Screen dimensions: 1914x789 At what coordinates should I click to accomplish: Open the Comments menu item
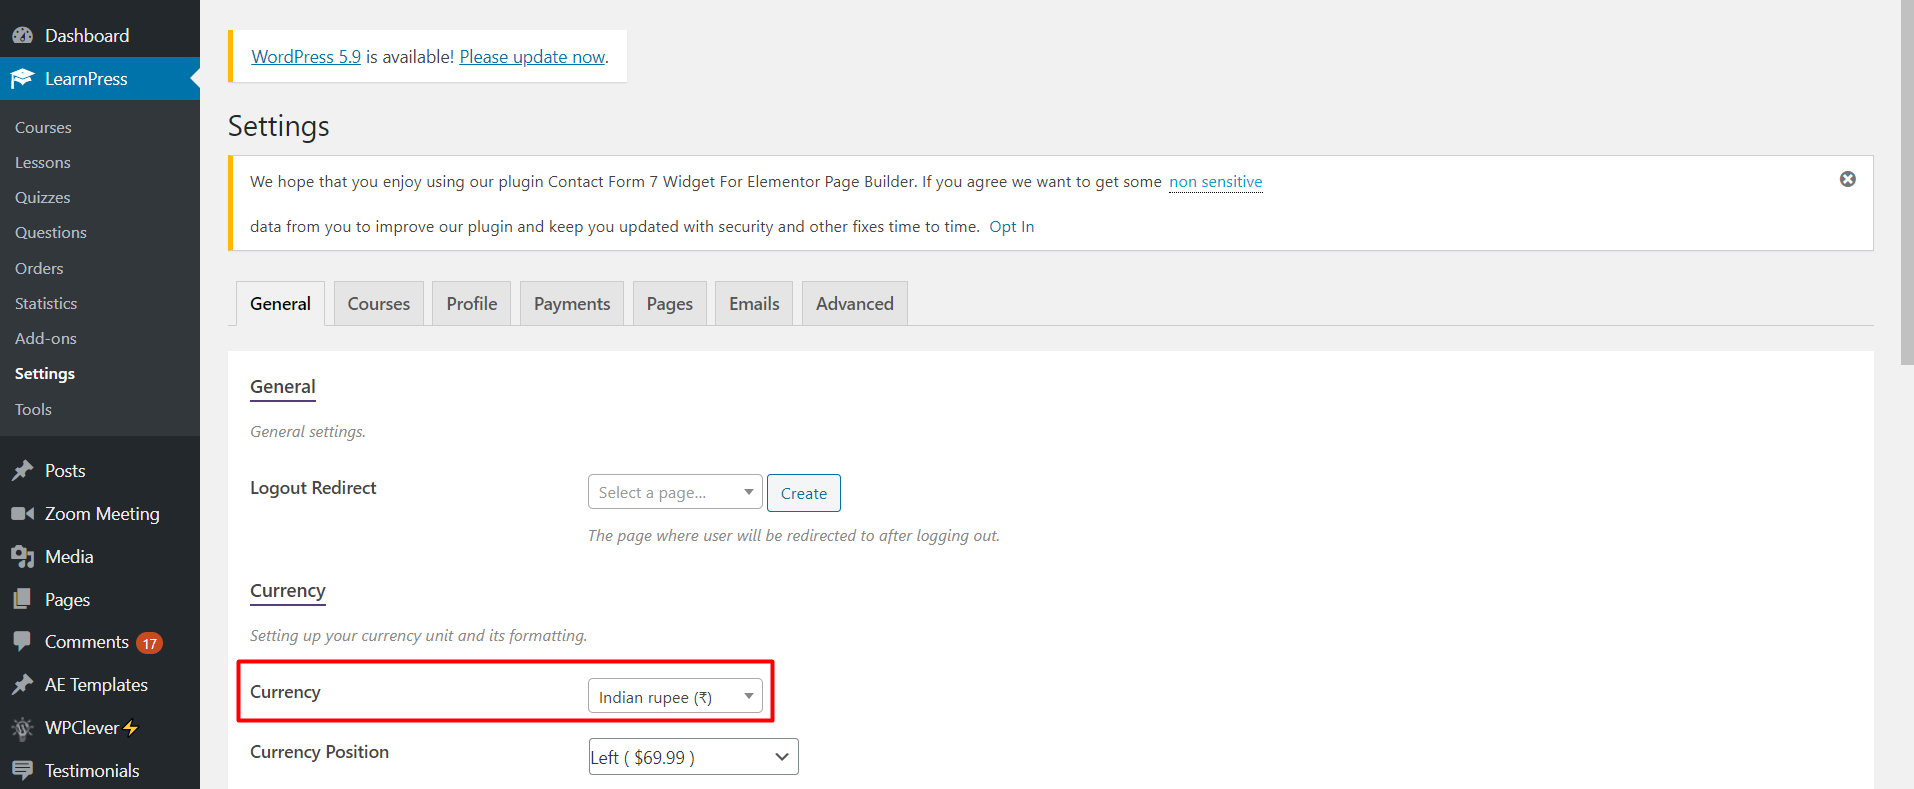pos(100,642)
